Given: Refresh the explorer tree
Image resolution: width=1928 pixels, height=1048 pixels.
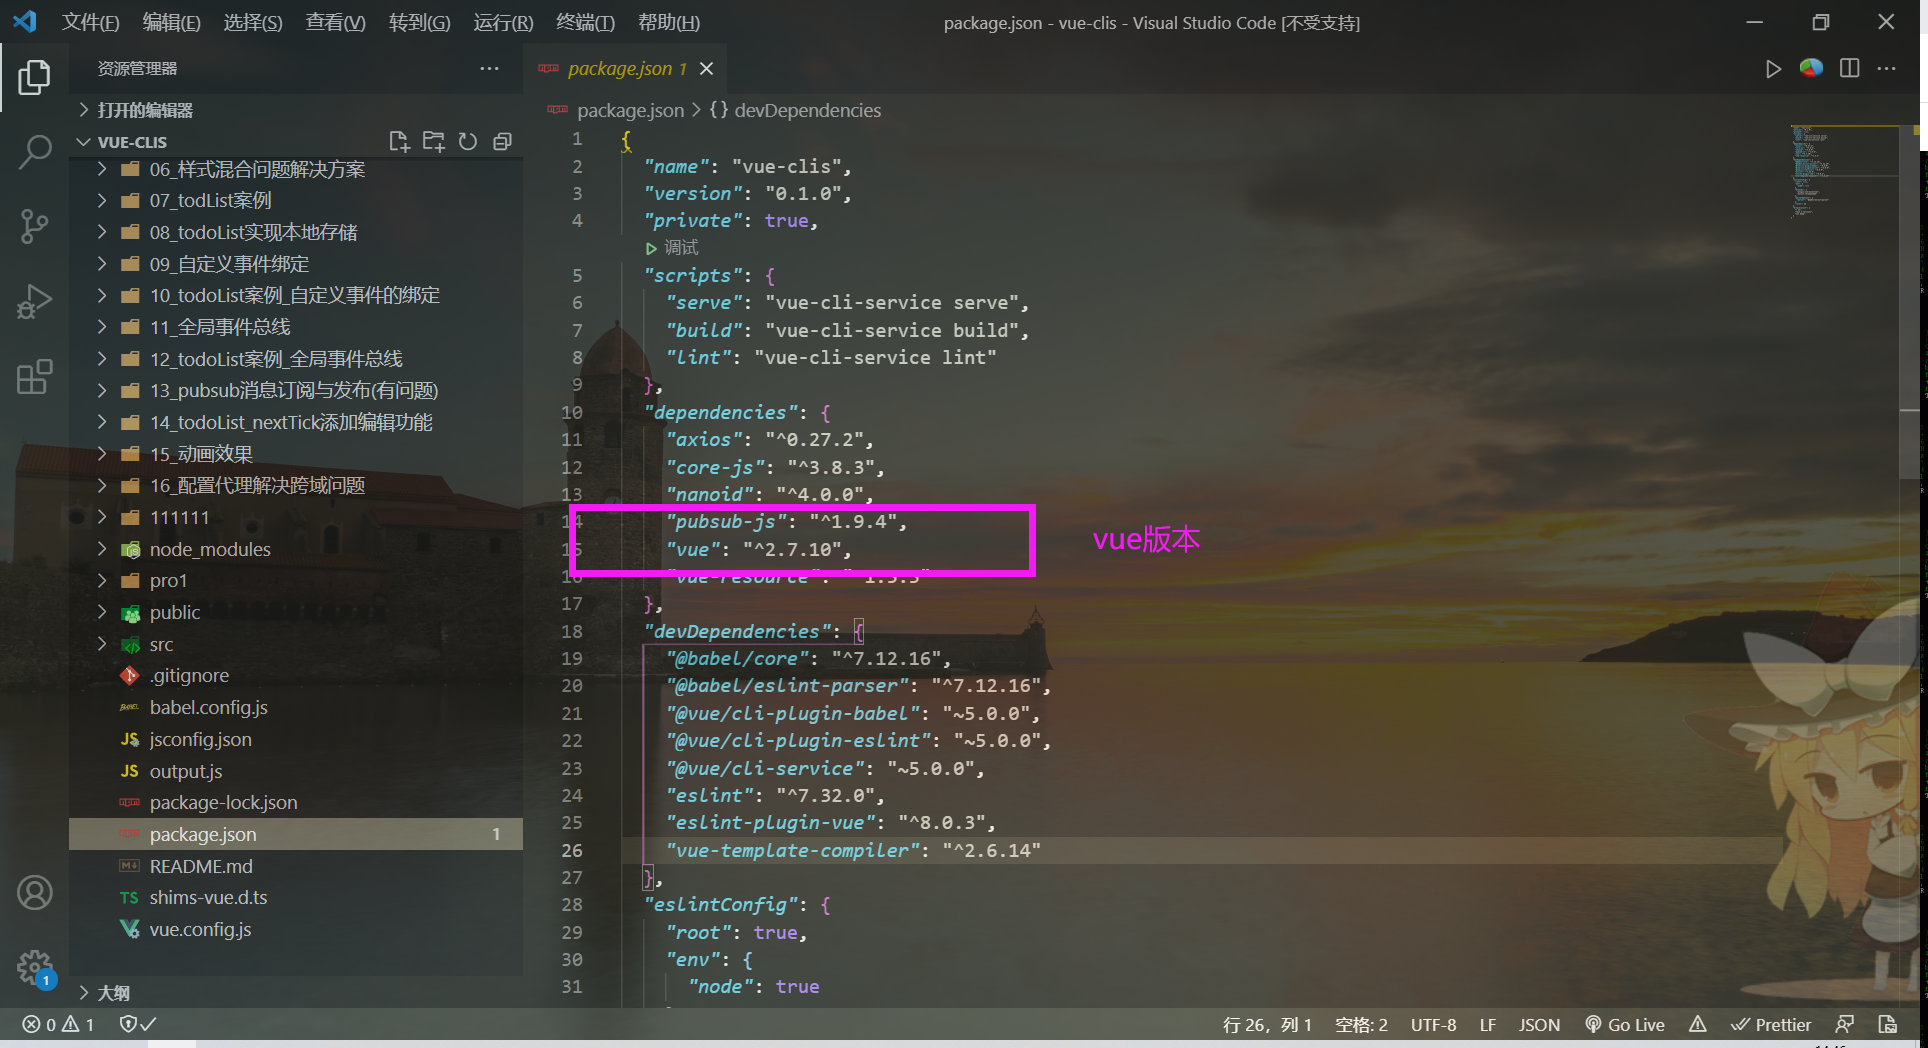Looking at the screenshot, I should click(468, 141).
